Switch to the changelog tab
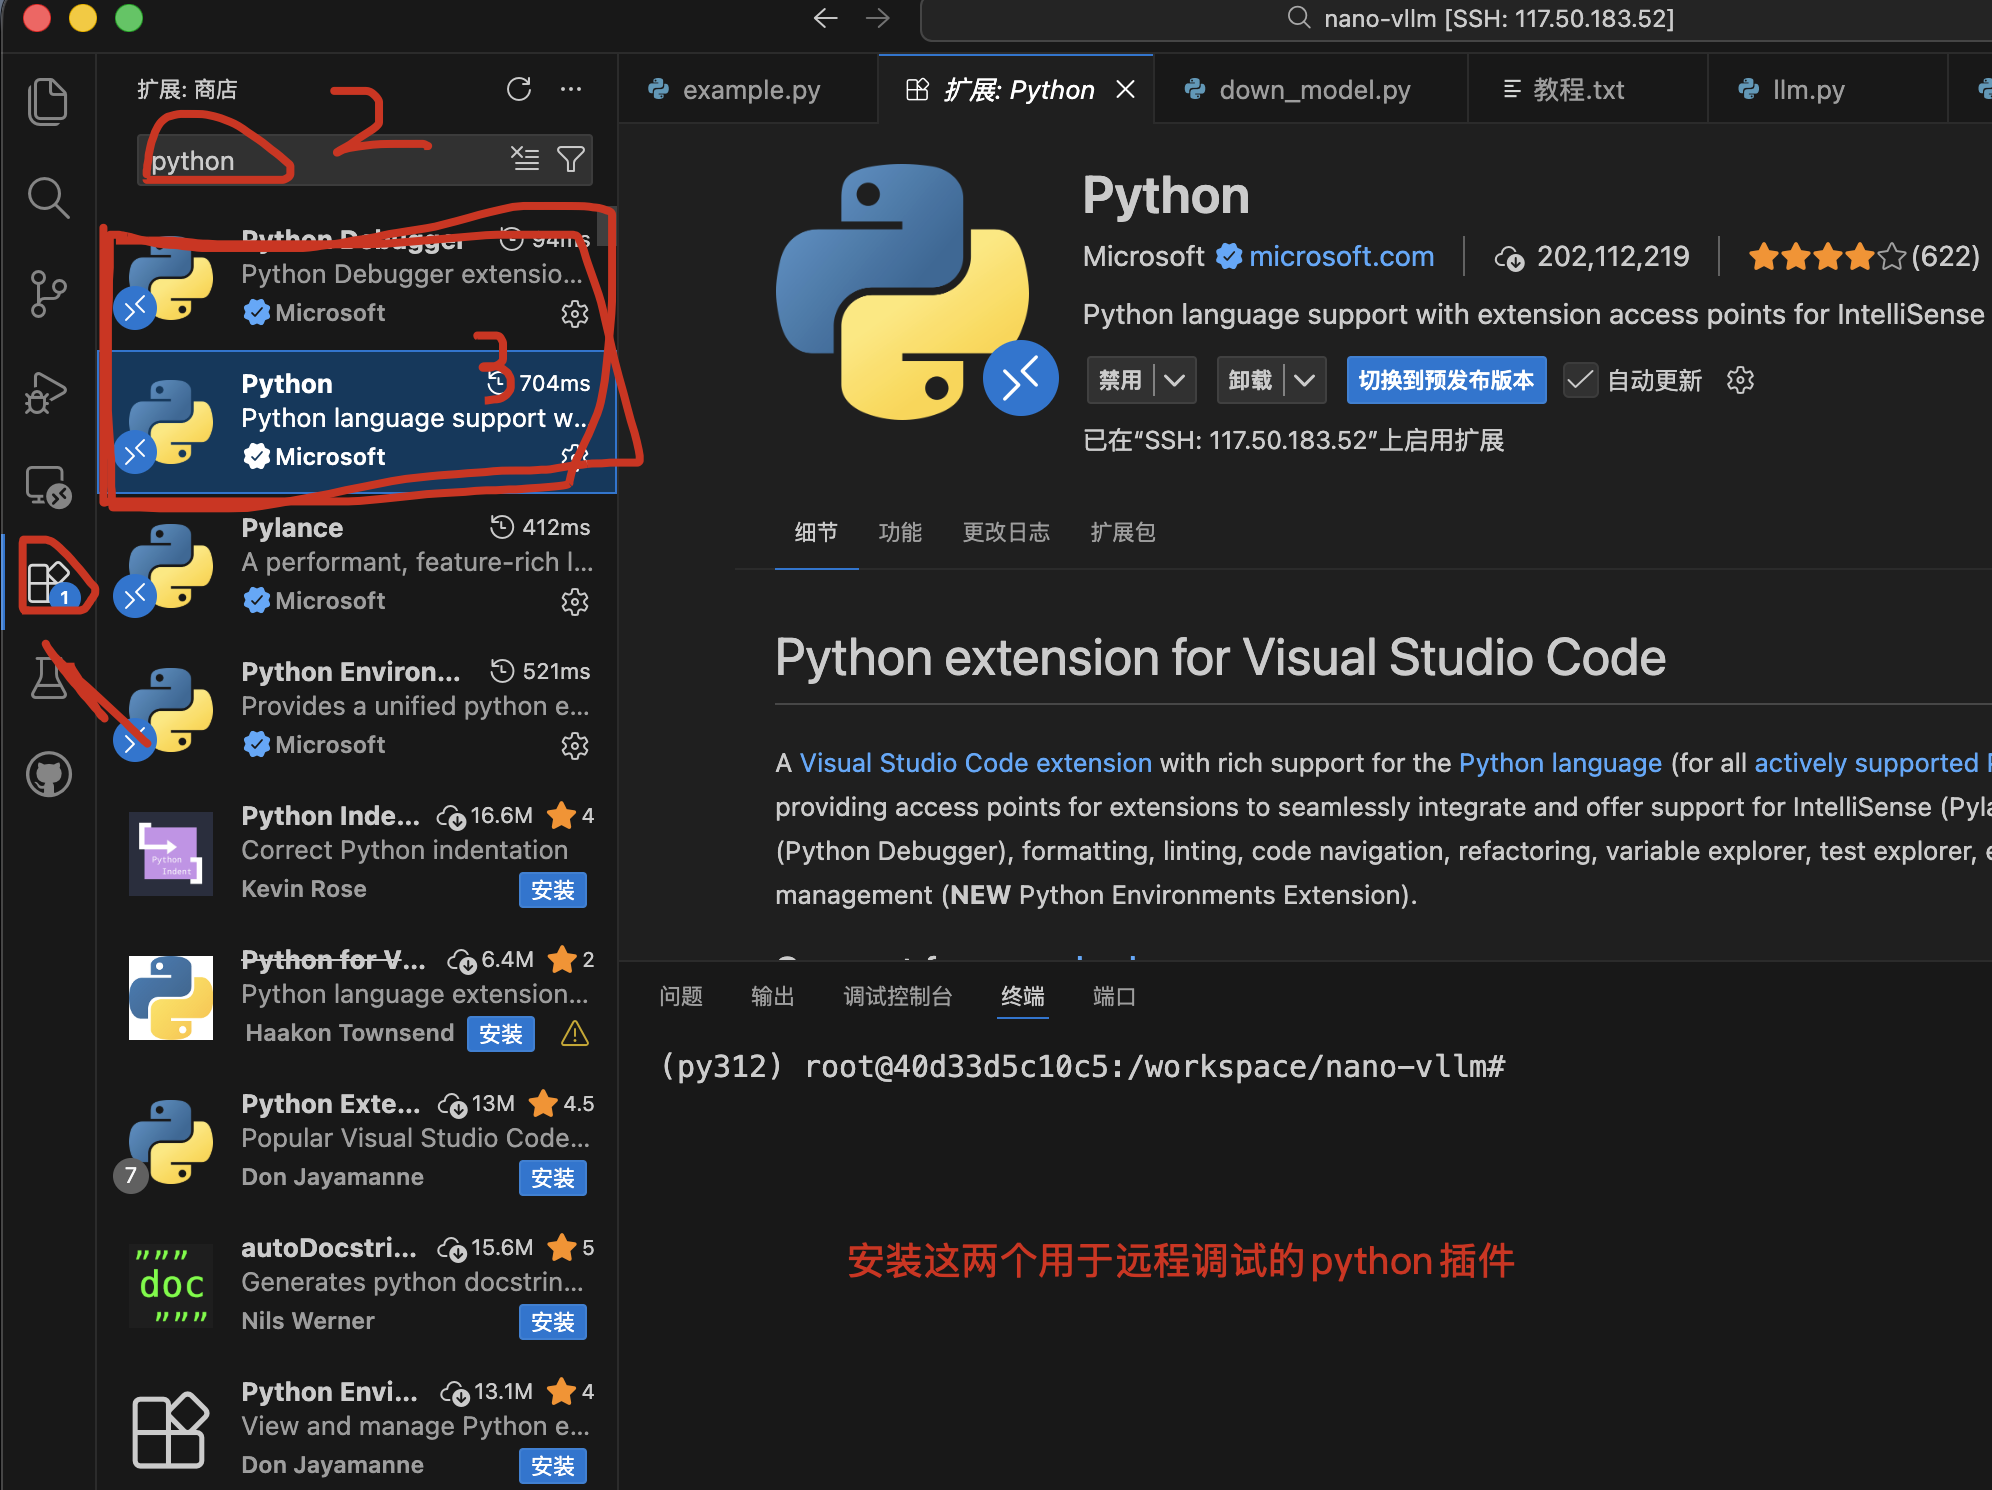 (1005, 533)
